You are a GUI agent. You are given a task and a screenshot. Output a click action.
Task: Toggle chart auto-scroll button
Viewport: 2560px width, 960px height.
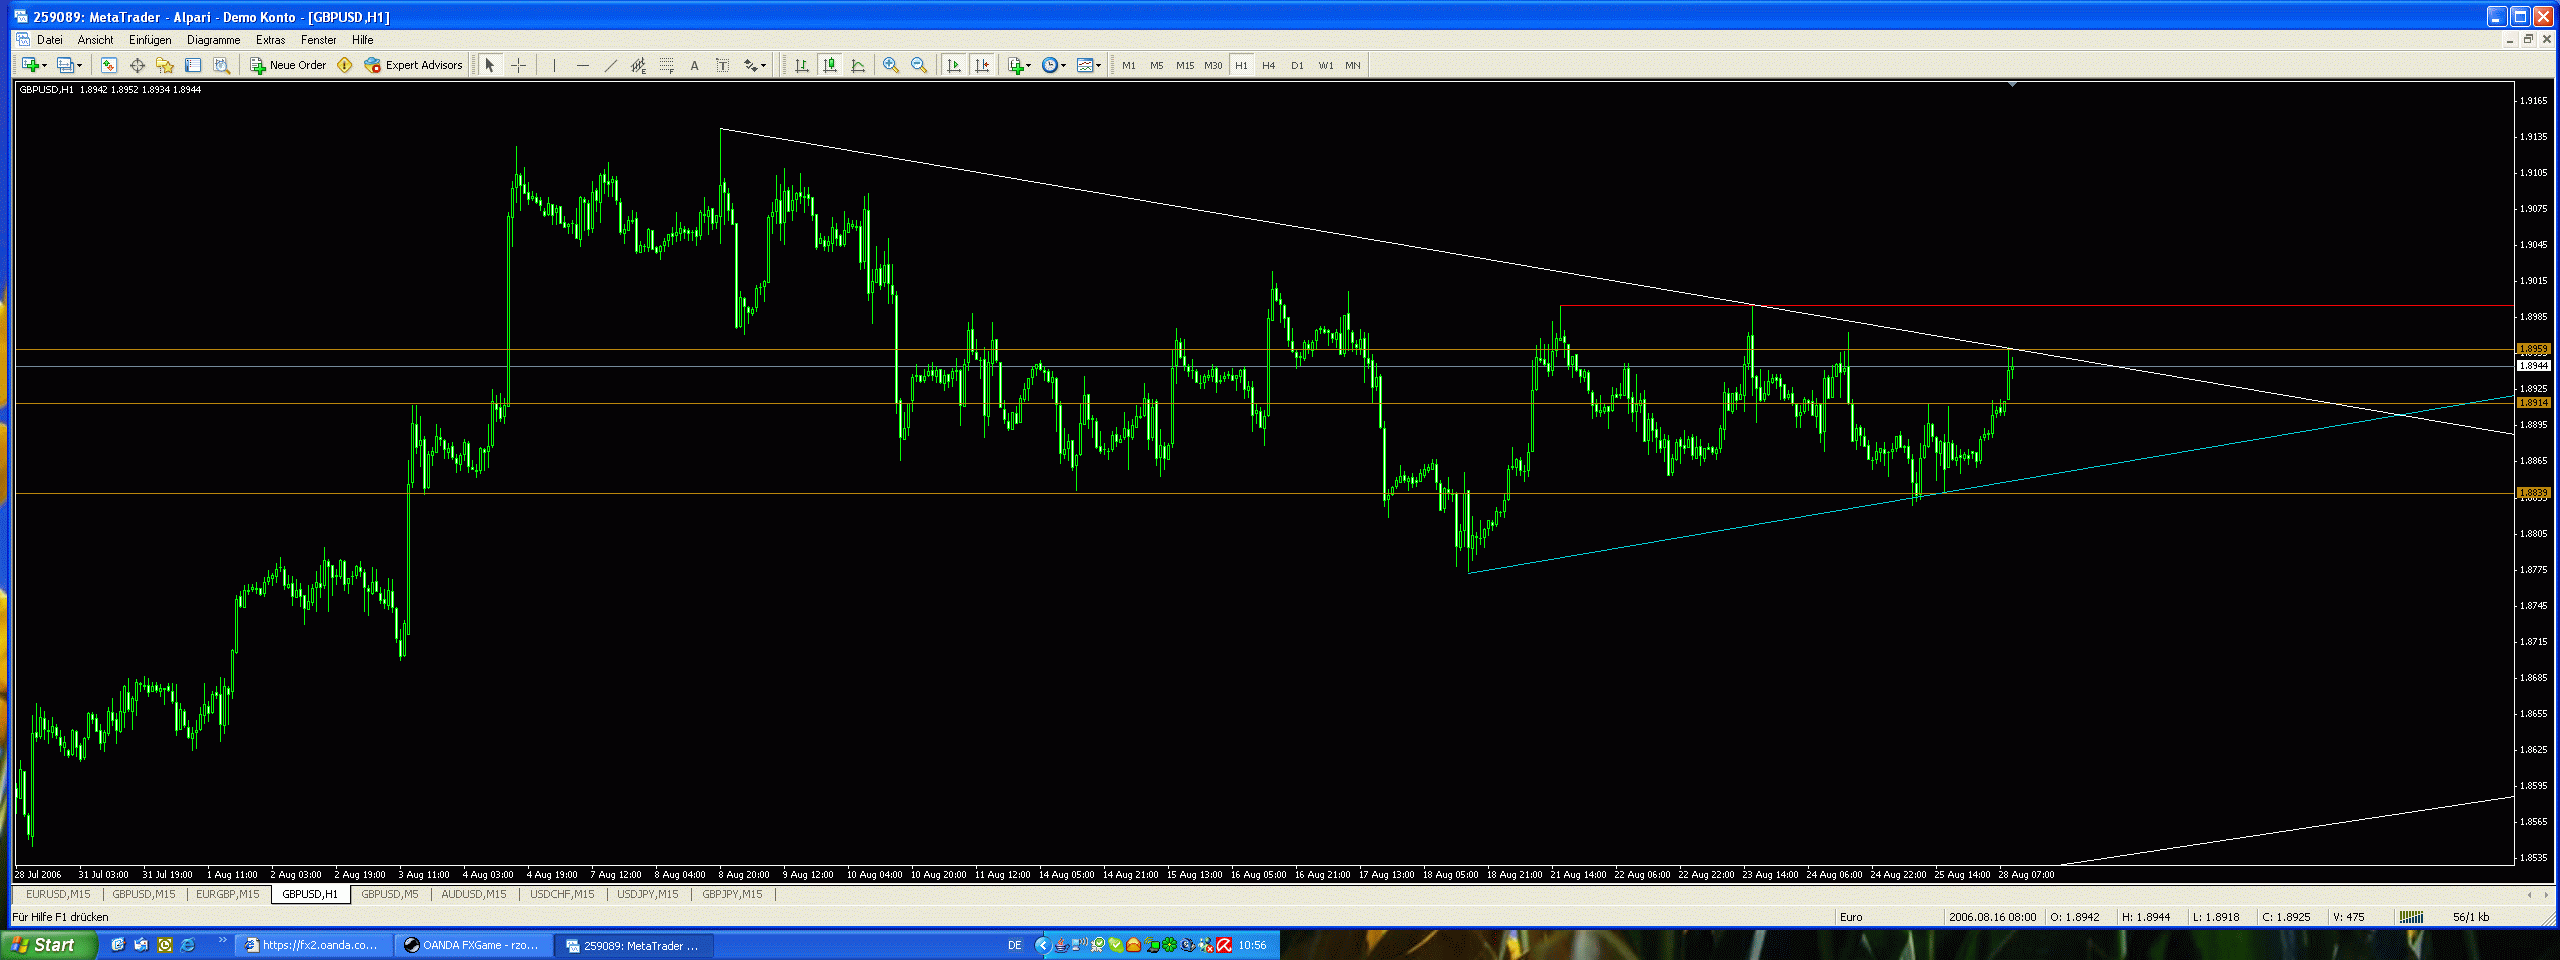(x=954, y=65)
